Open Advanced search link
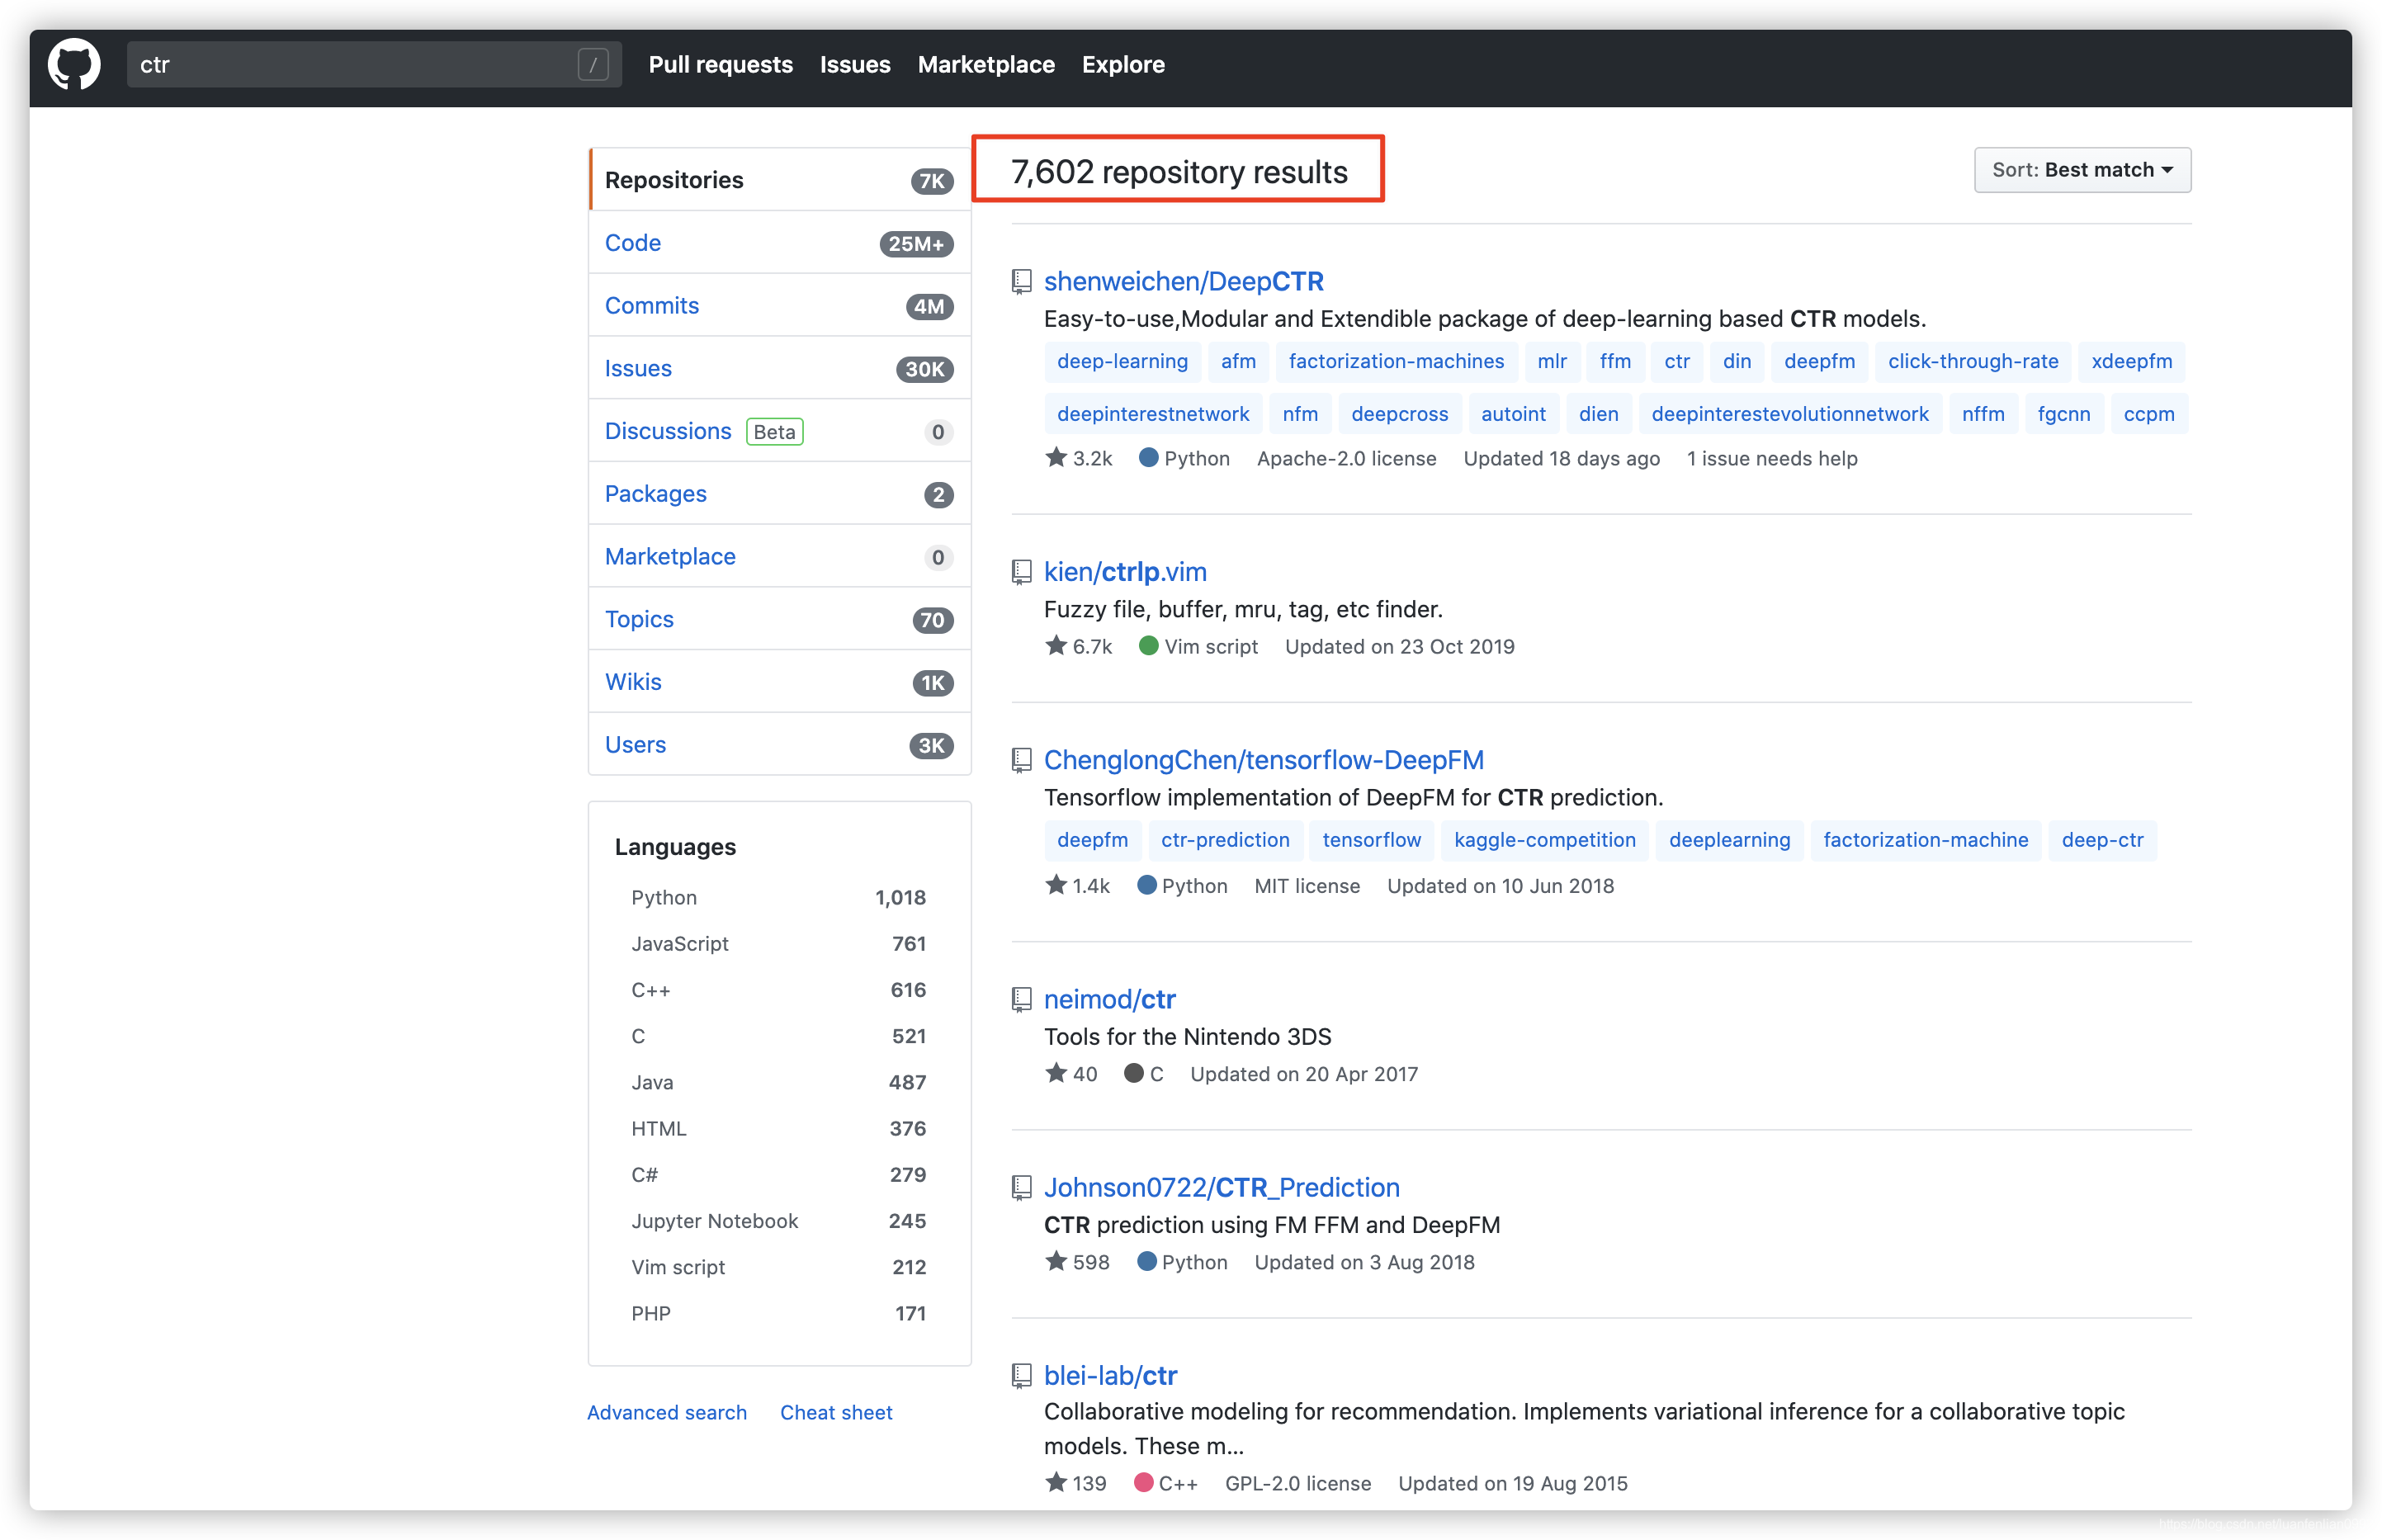 pos(667,1412)
